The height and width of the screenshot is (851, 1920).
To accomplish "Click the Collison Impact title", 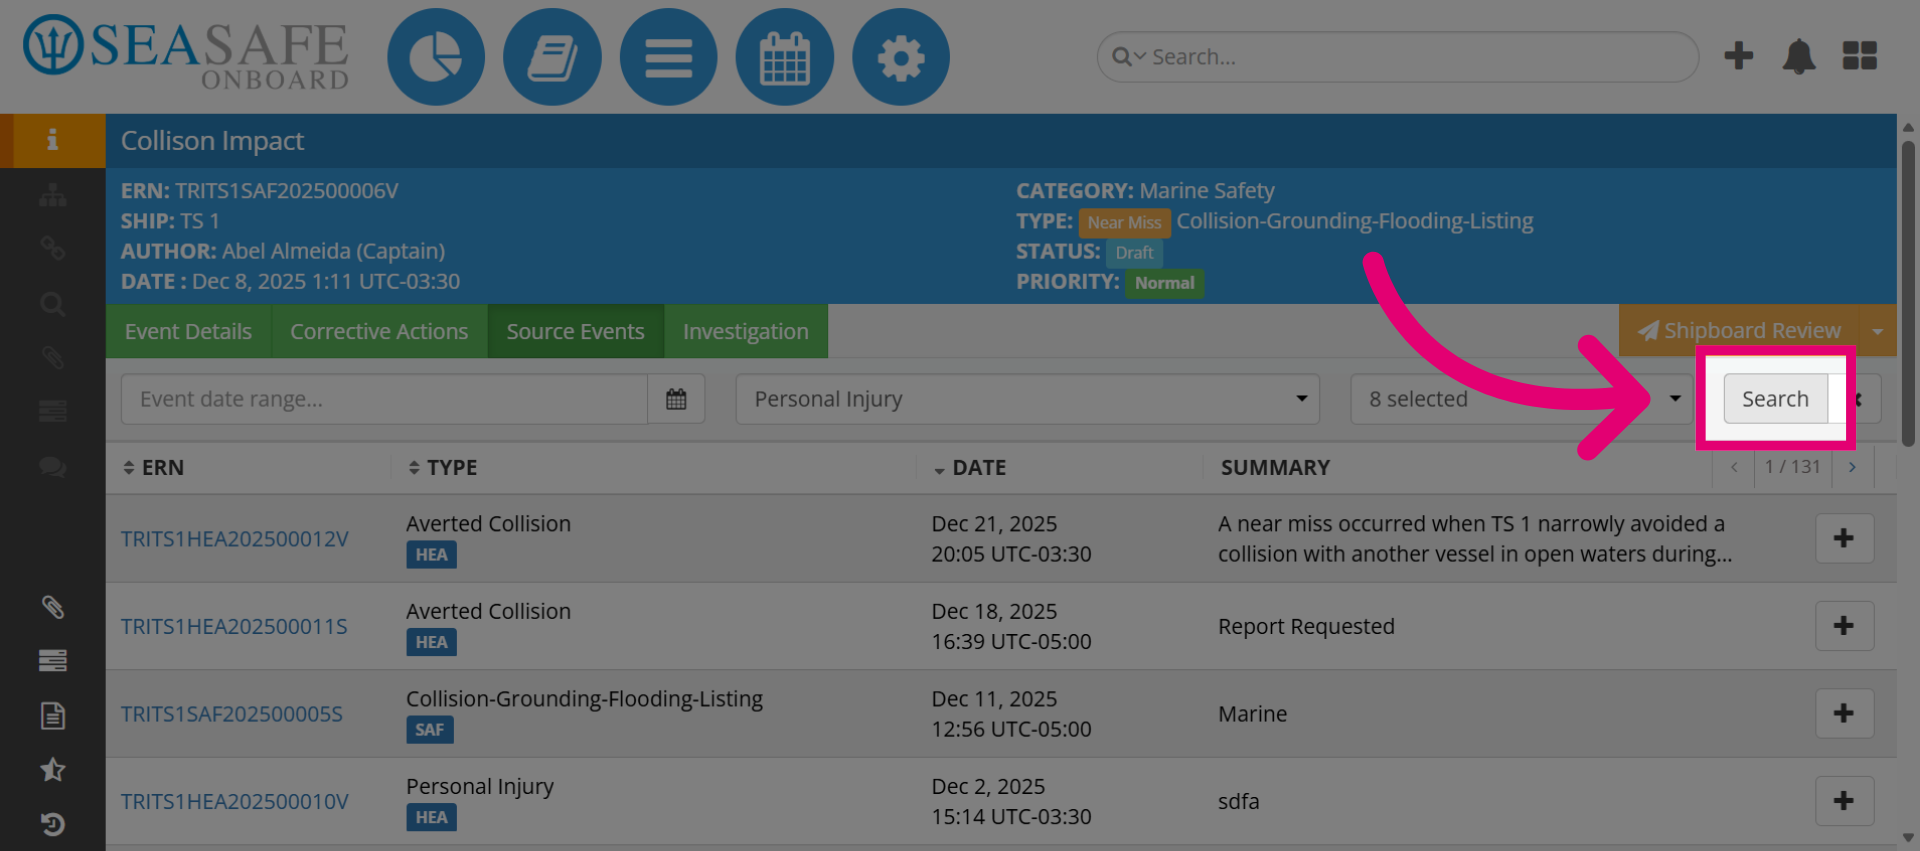I will coord(213,141).
